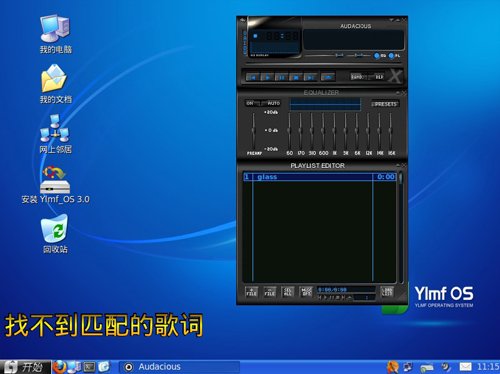Open Firefox from the taskbar
500x374 pixels.
59,367
